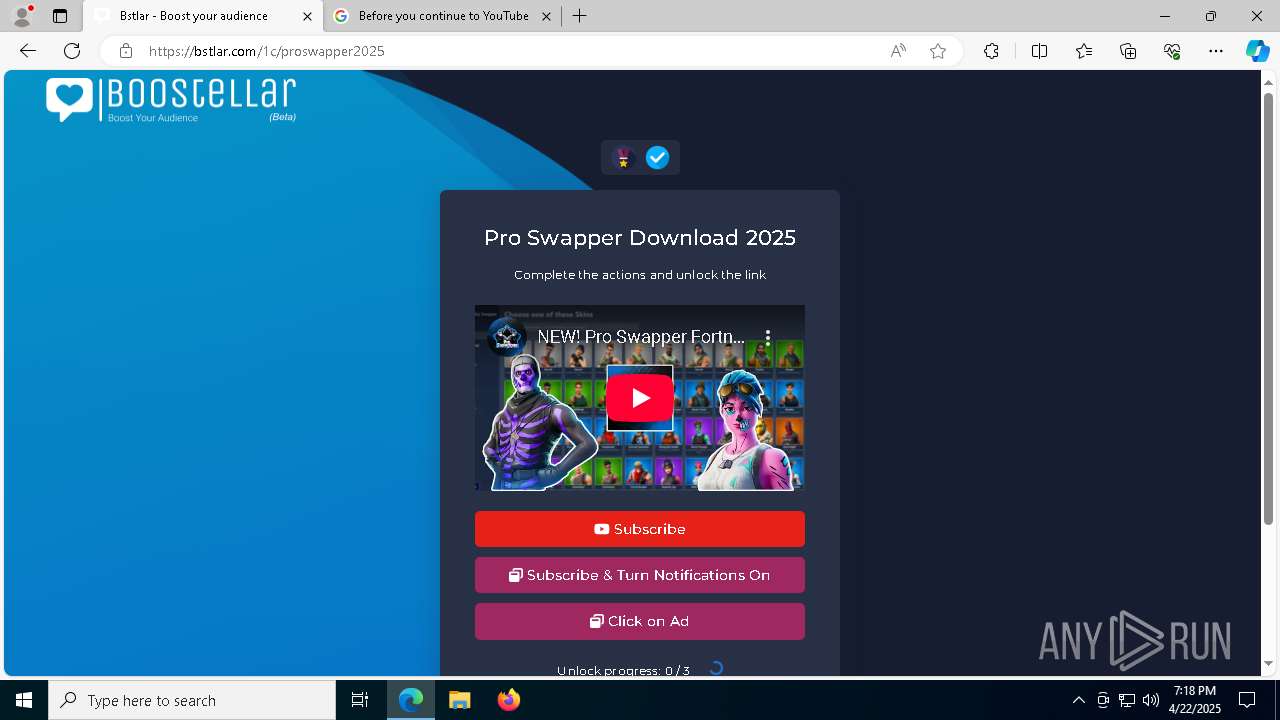
Task: Click the 'Unlock progress: 0 / 3' text
Action: 623,670
